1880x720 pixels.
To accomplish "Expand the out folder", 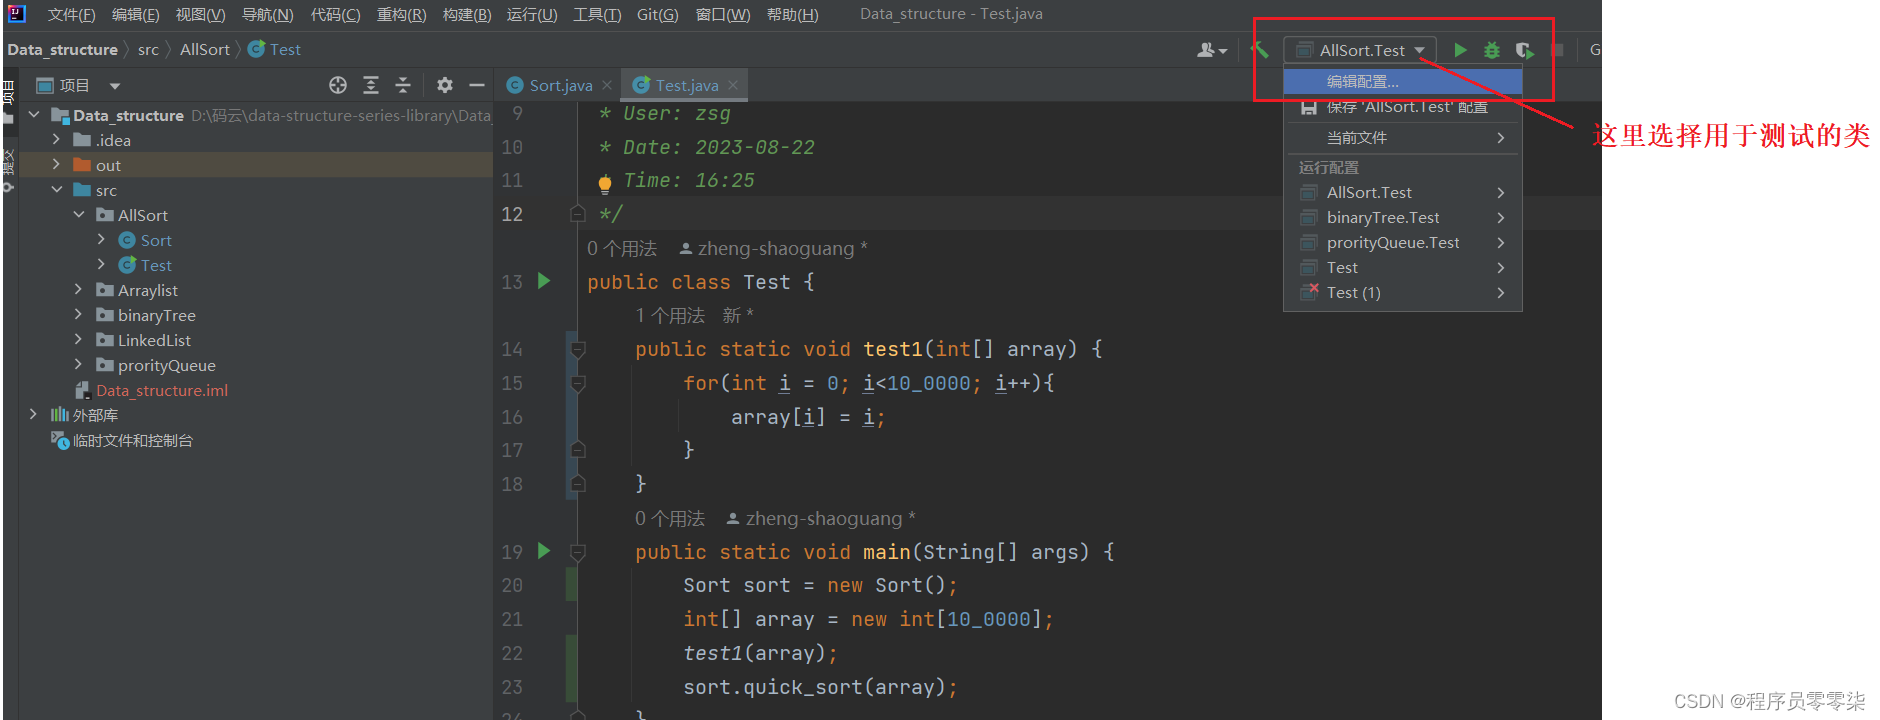I will pos(56,165).
